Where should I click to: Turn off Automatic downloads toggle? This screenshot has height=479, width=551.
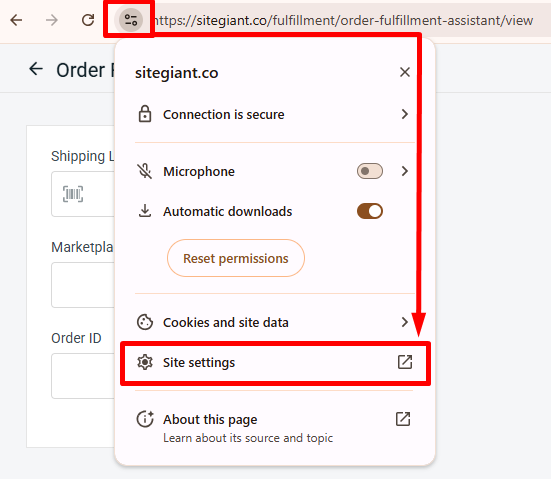370,211
